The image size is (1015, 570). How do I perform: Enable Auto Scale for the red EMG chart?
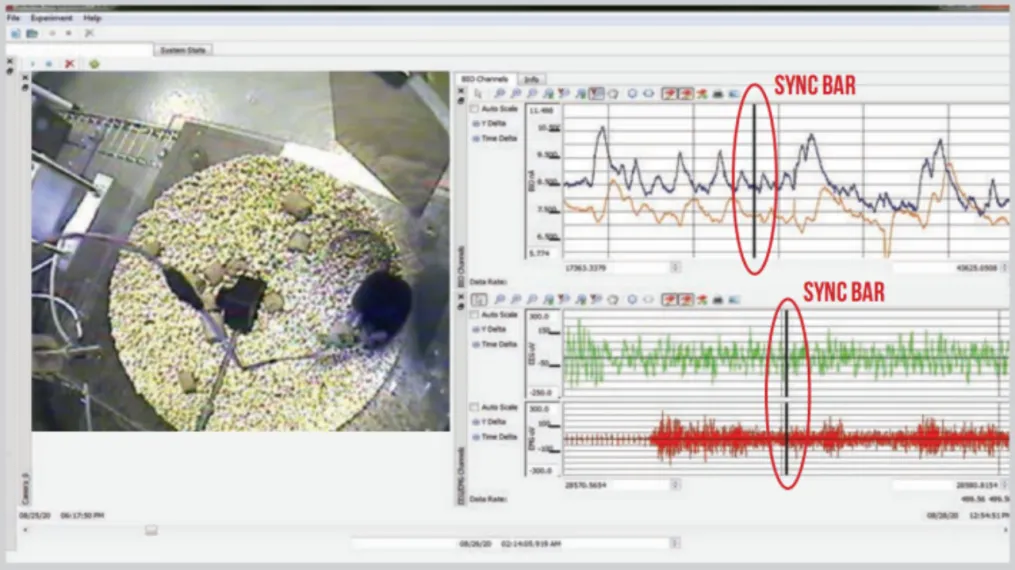tap(474, 407)
